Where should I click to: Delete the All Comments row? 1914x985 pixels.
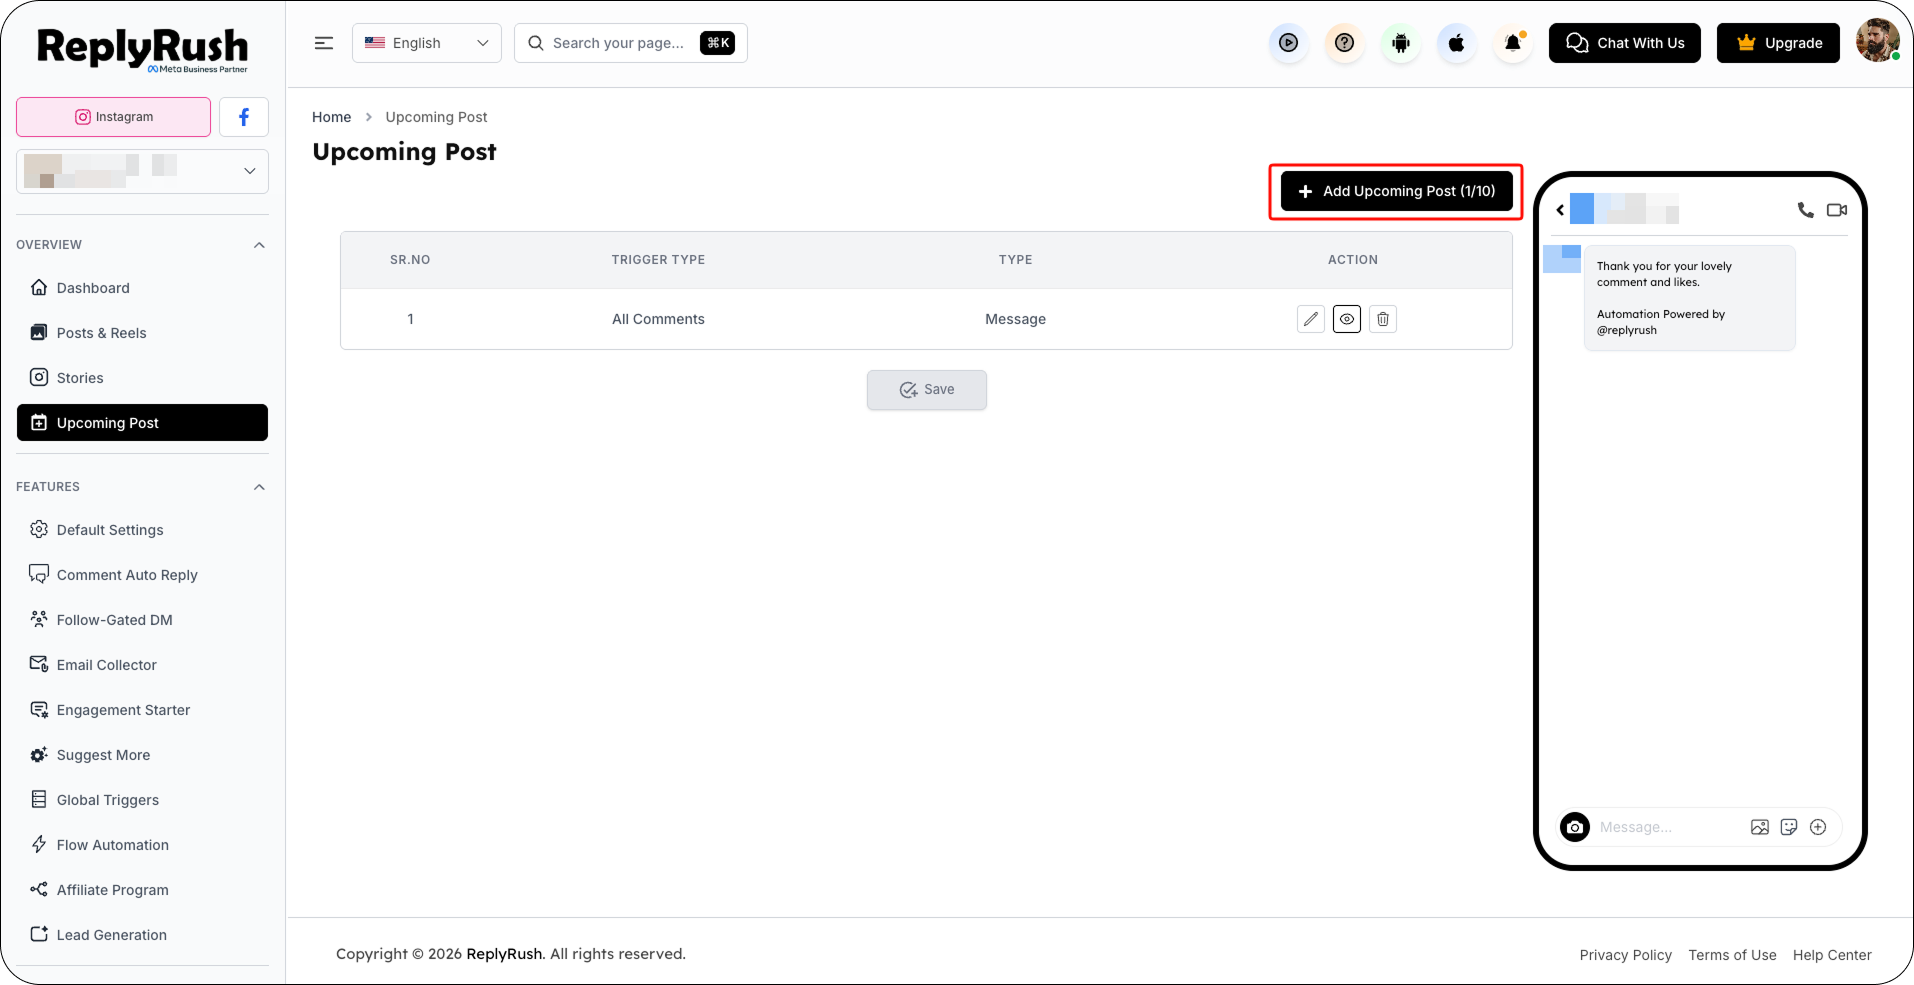click(x=1383, y=319)
